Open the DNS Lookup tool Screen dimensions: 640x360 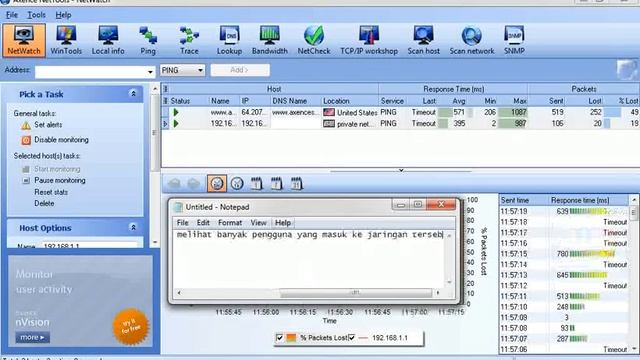[229, 40]
